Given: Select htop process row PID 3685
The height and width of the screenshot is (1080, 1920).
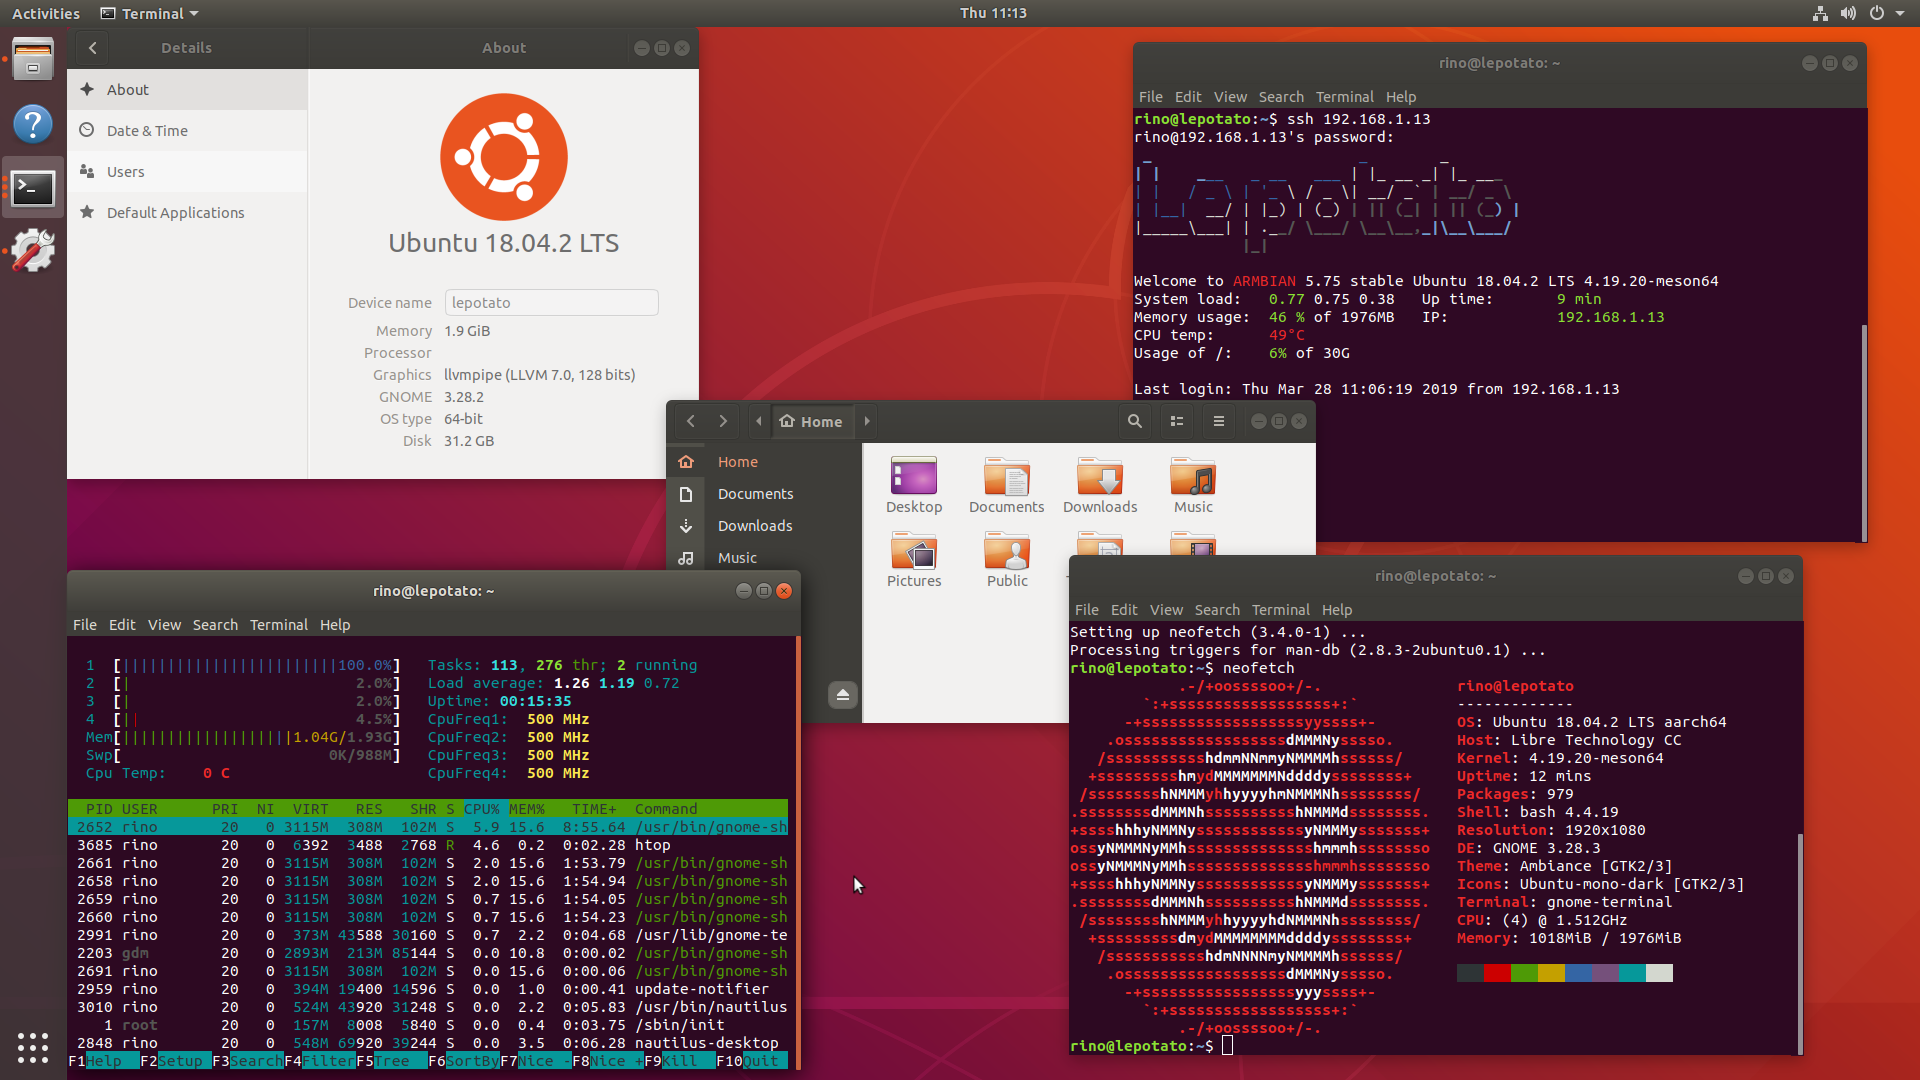Looking at the screenshot, I should click(428, 845).
